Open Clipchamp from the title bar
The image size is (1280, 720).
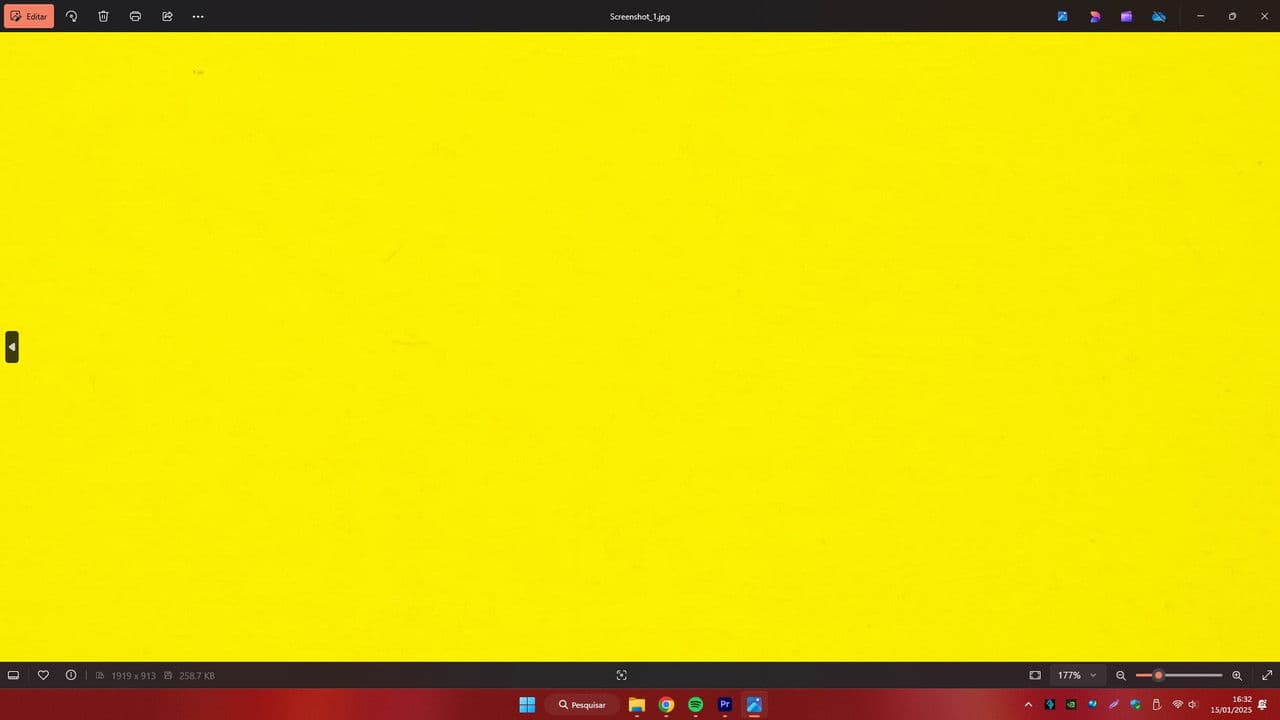pyautogui.click(x=1126, y=17)
